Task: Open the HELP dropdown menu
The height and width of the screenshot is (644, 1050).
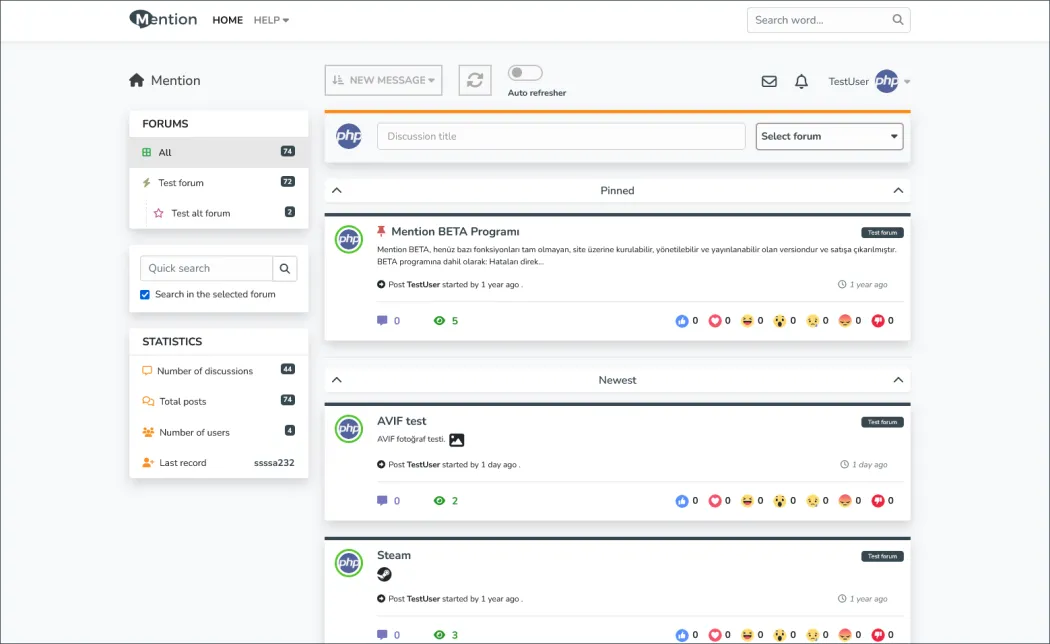Action: click(x=271, y=20)
